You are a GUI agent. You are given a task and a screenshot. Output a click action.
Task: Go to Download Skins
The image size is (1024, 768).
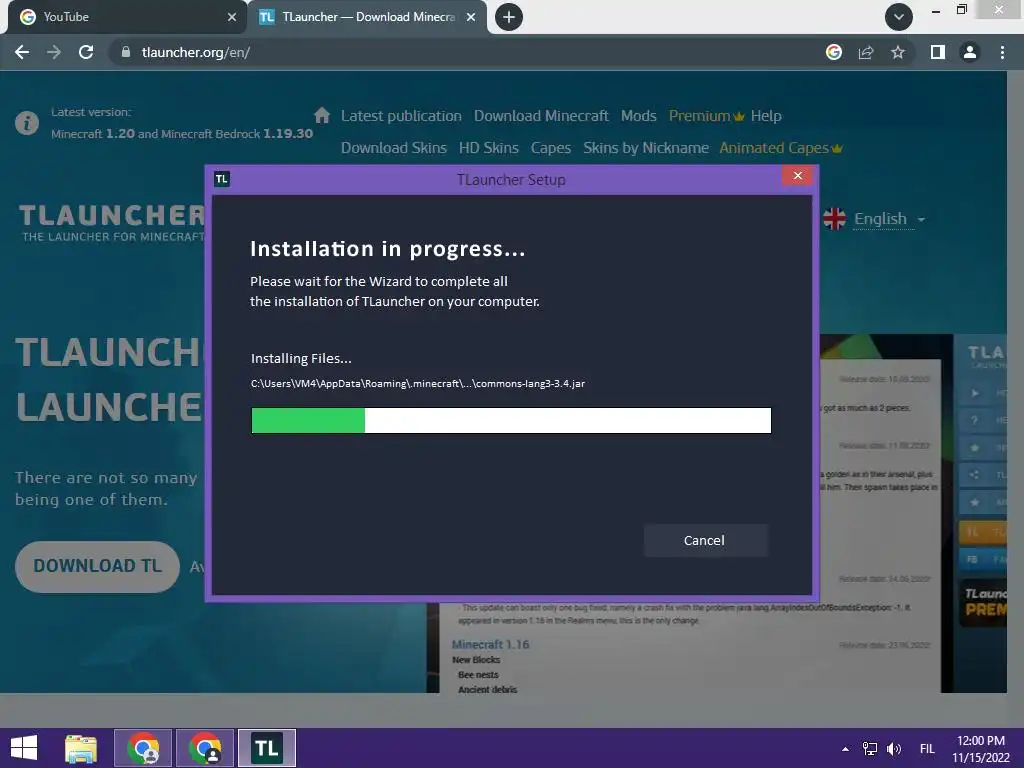[394, 148]
